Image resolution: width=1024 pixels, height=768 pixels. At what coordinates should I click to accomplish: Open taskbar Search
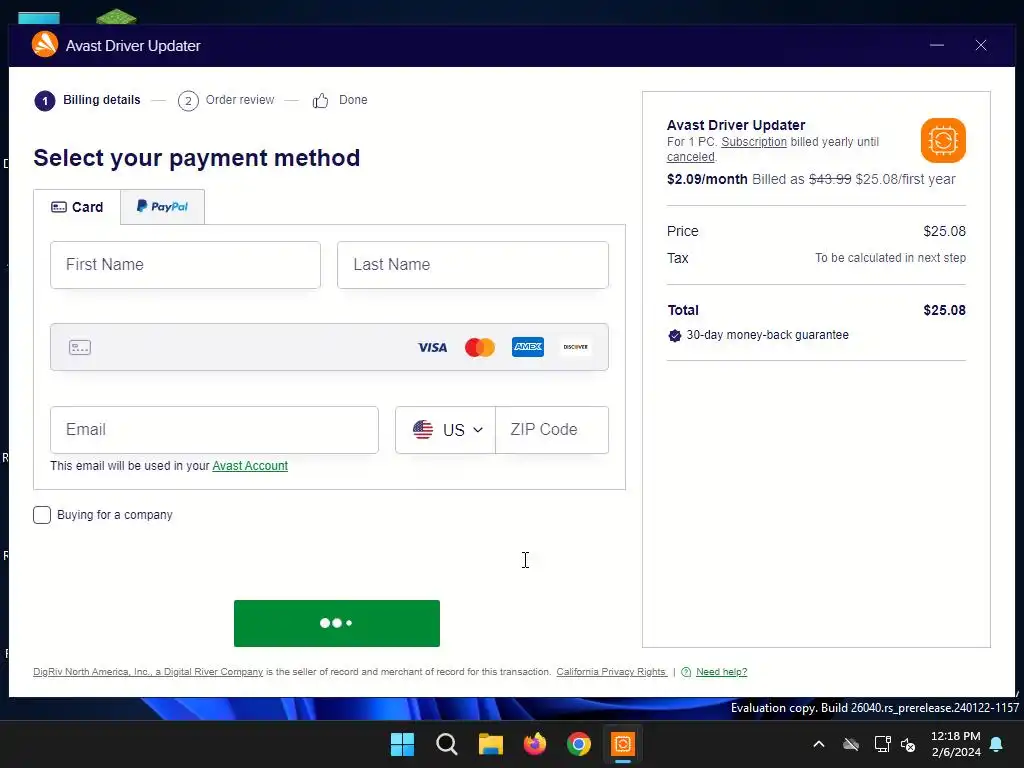point(447,744)
